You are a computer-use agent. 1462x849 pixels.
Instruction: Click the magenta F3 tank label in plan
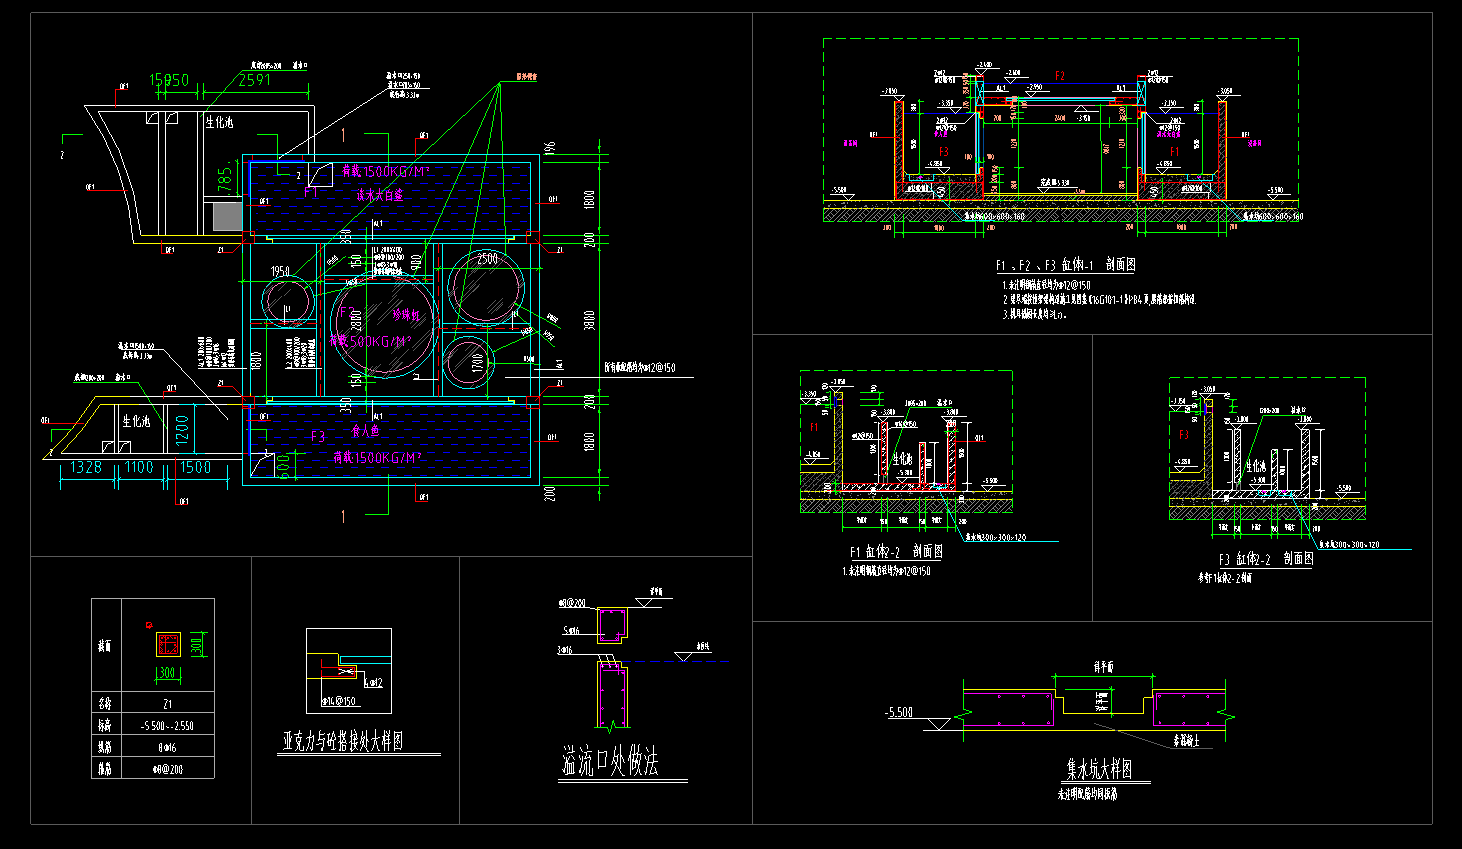pos(317,437)
